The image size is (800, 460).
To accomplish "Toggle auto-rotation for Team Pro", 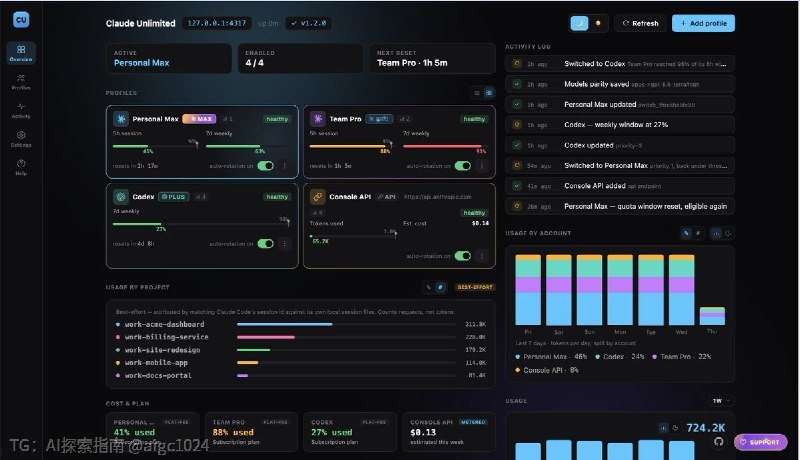I will (x=462, y=166).
